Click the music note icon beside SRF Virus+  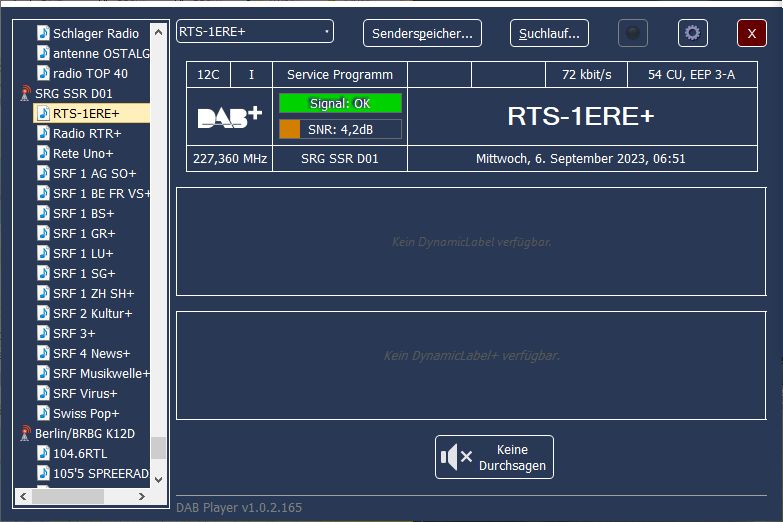click(x=43, y=393)
